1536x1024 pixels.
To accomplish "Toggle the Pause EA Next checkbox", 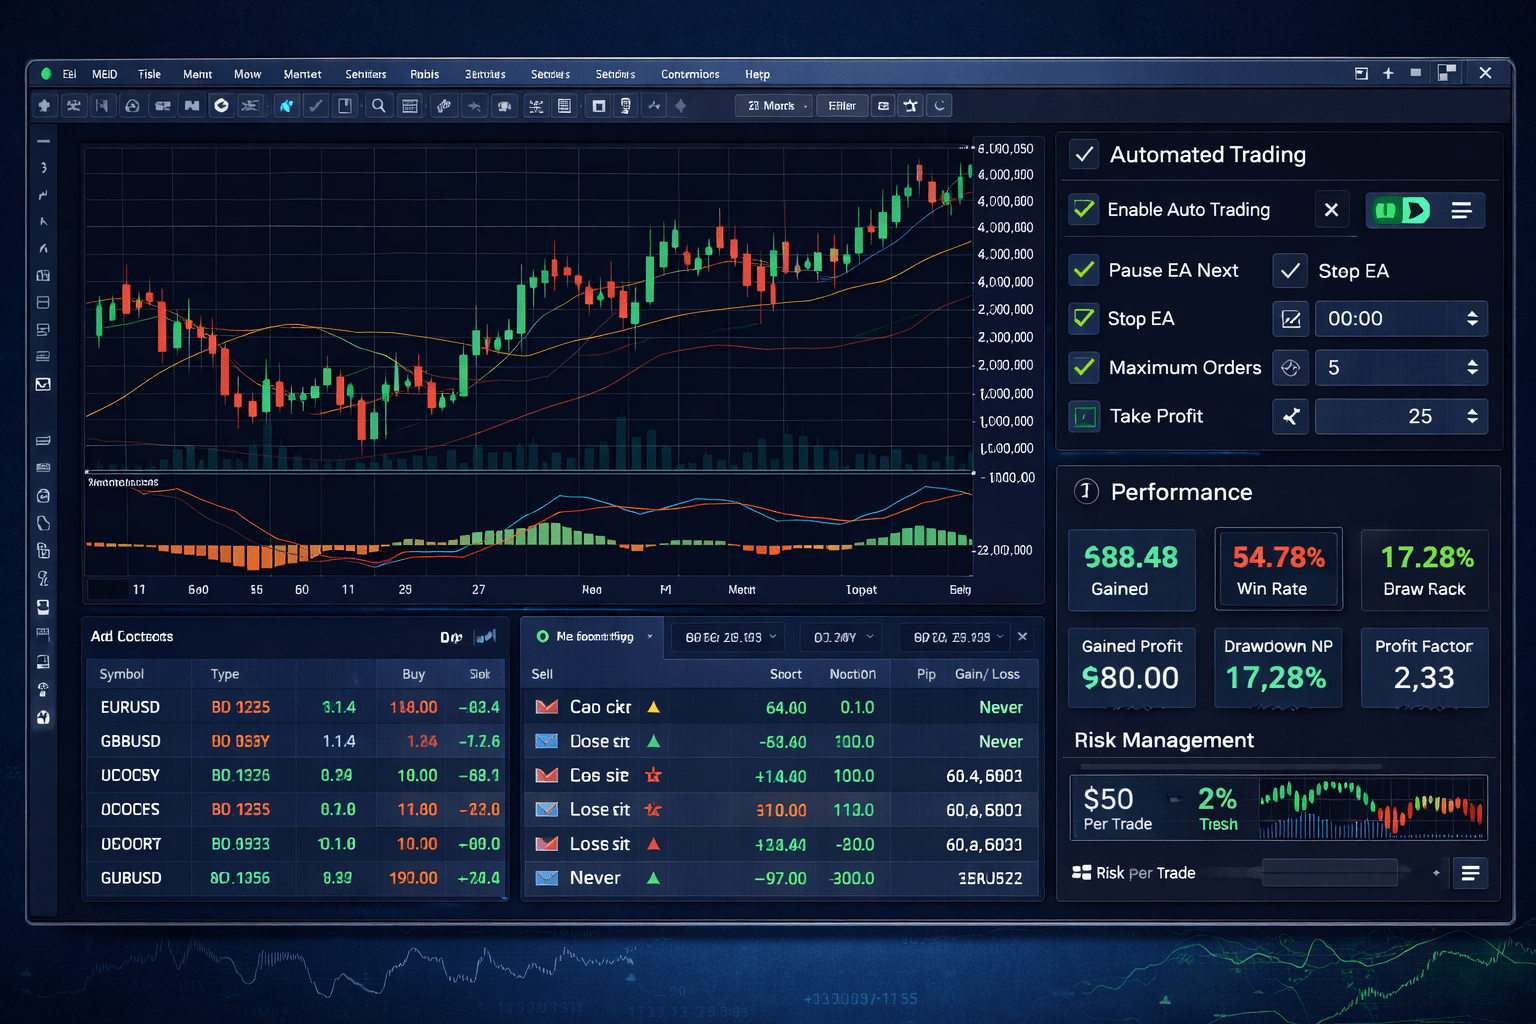I will 1084,270.
